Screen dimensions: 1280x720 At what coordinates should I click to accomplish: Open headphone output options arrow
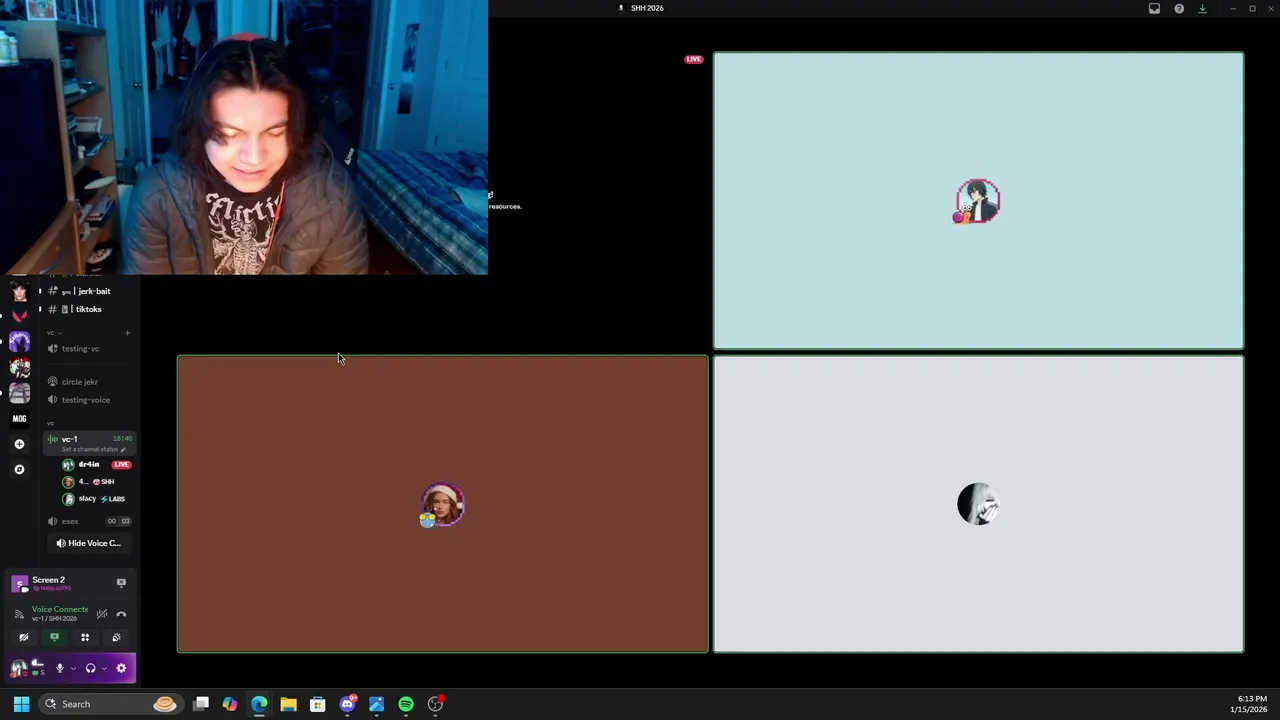103,668
